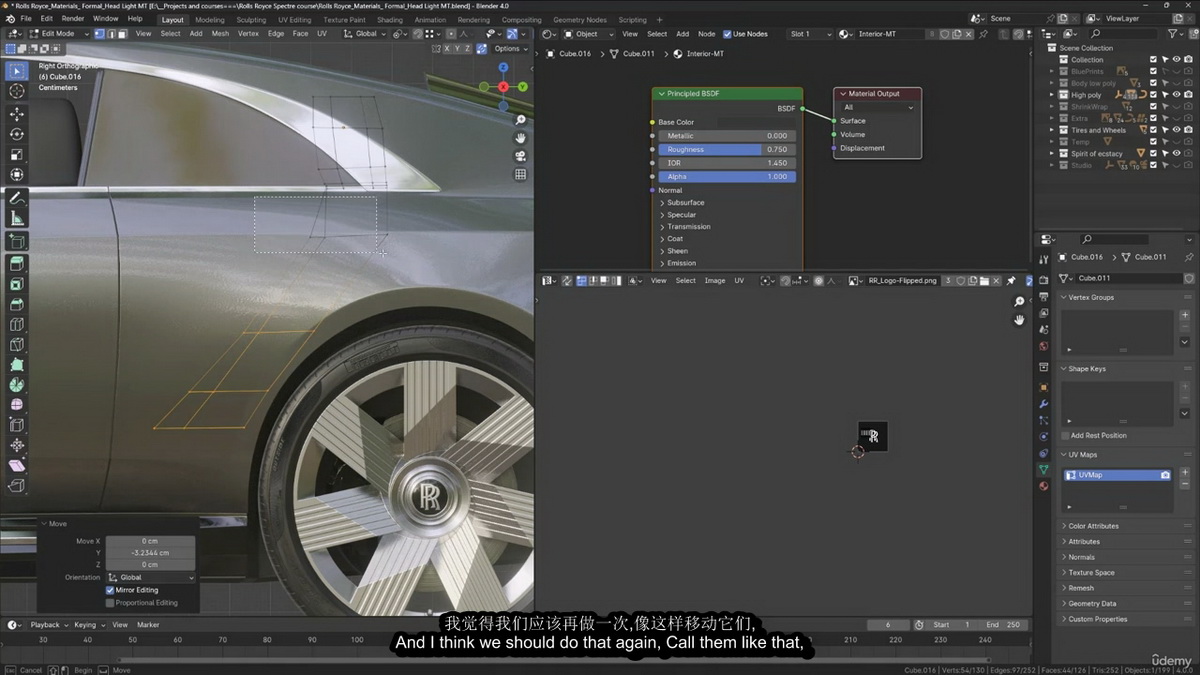Select the Add Cube tool
This screenshot has width=1200, height=675.
pyautogui.click(x=17, y=241)
